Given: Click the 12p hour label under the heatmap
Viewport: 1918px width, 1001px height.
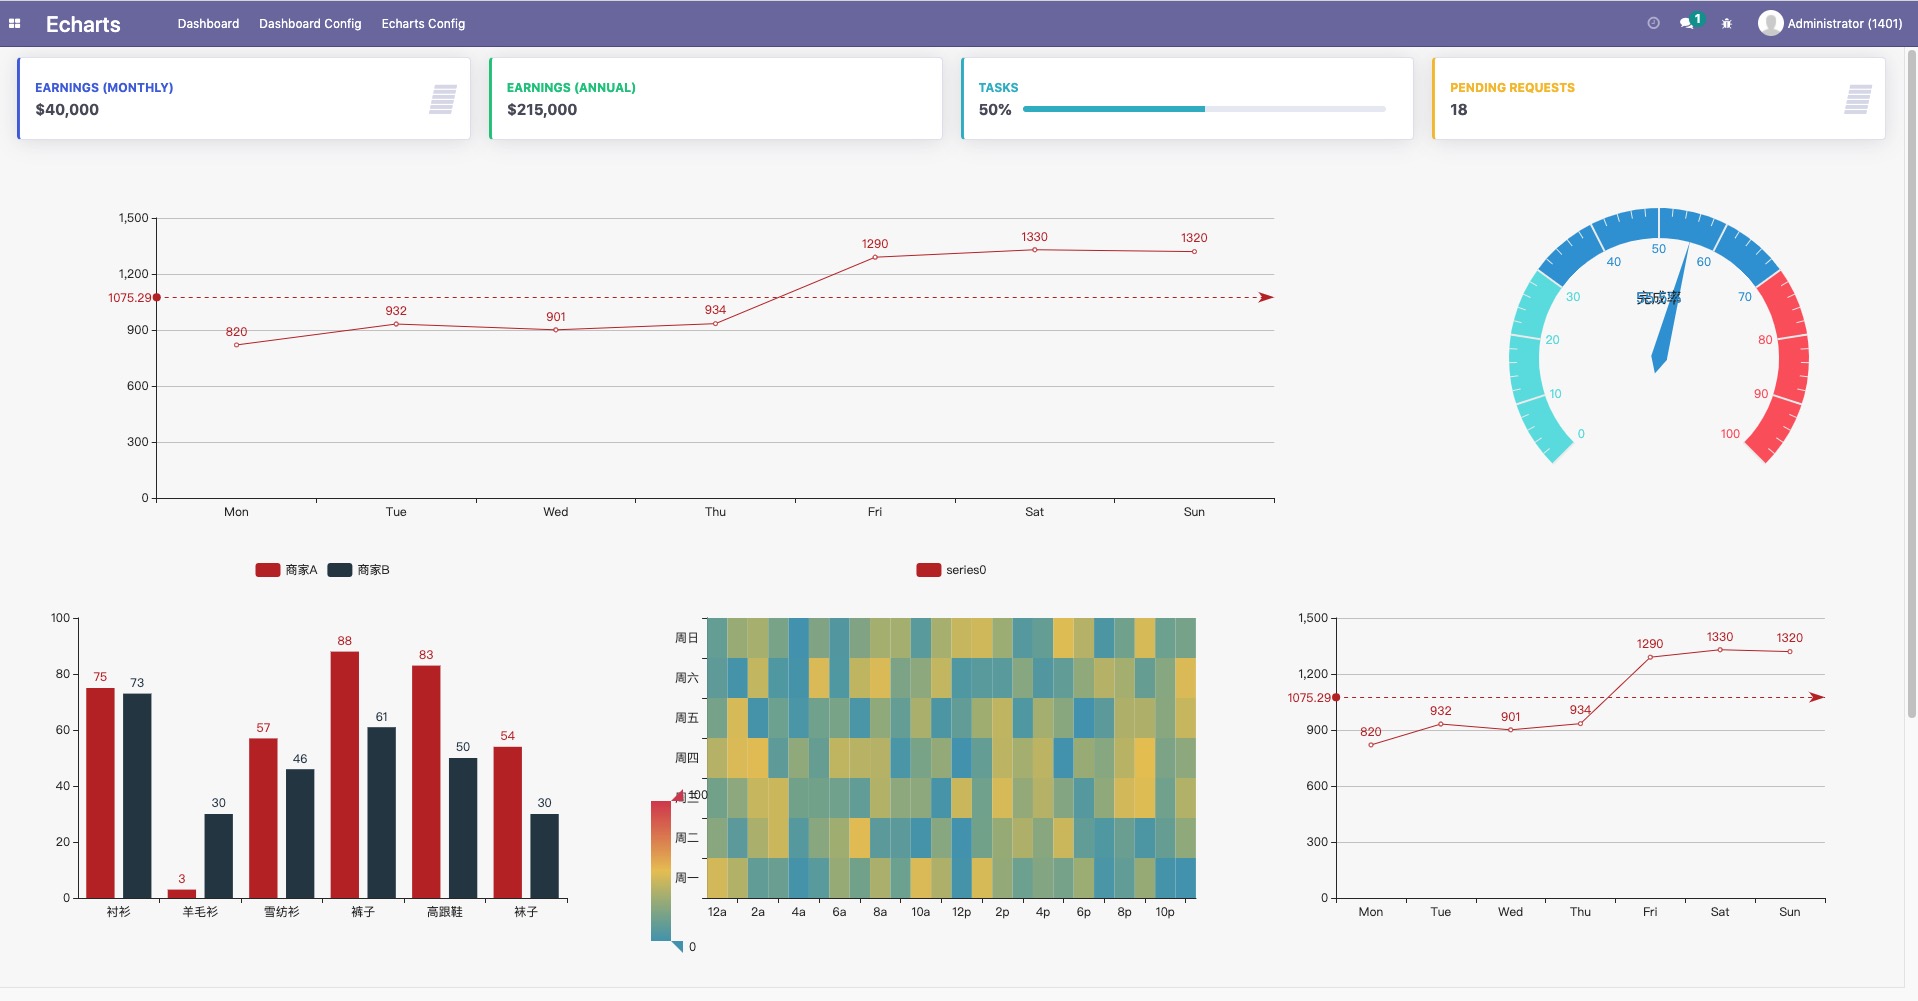Looking at the screenshot, I should 962,912.
